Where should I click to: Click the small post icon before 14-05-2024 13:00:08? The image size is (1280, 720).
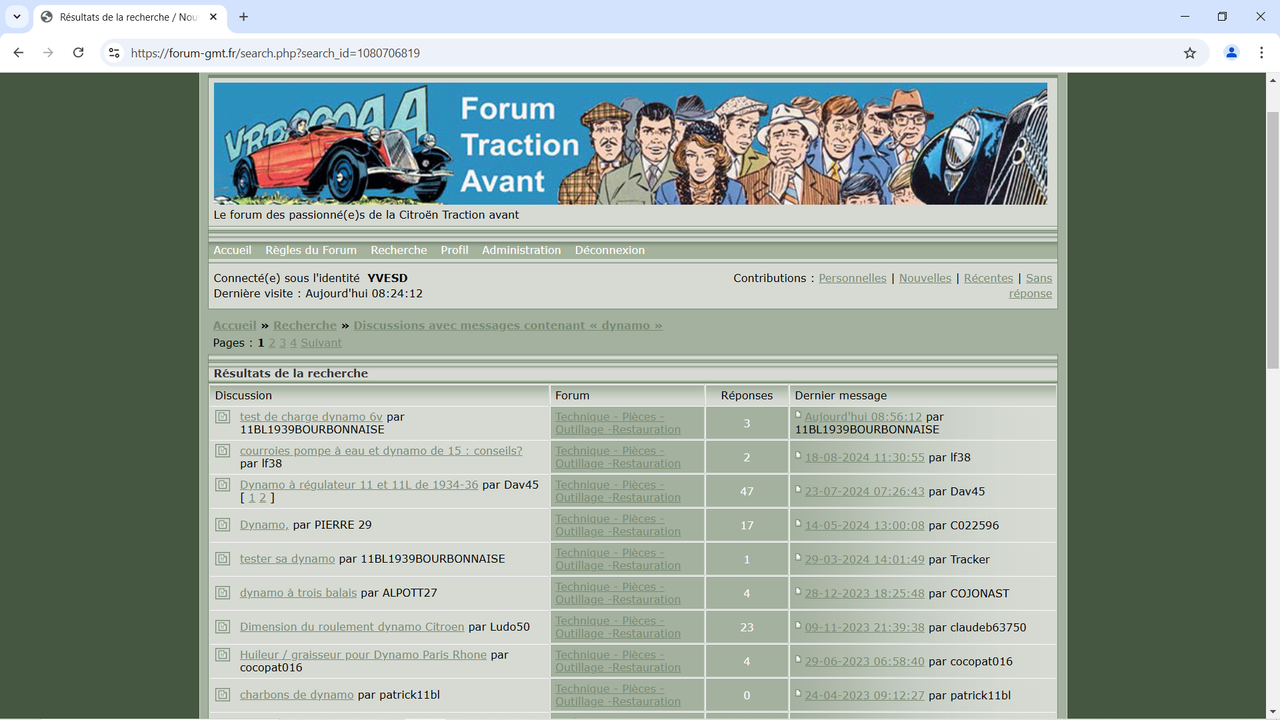click(x=798, y=523)
